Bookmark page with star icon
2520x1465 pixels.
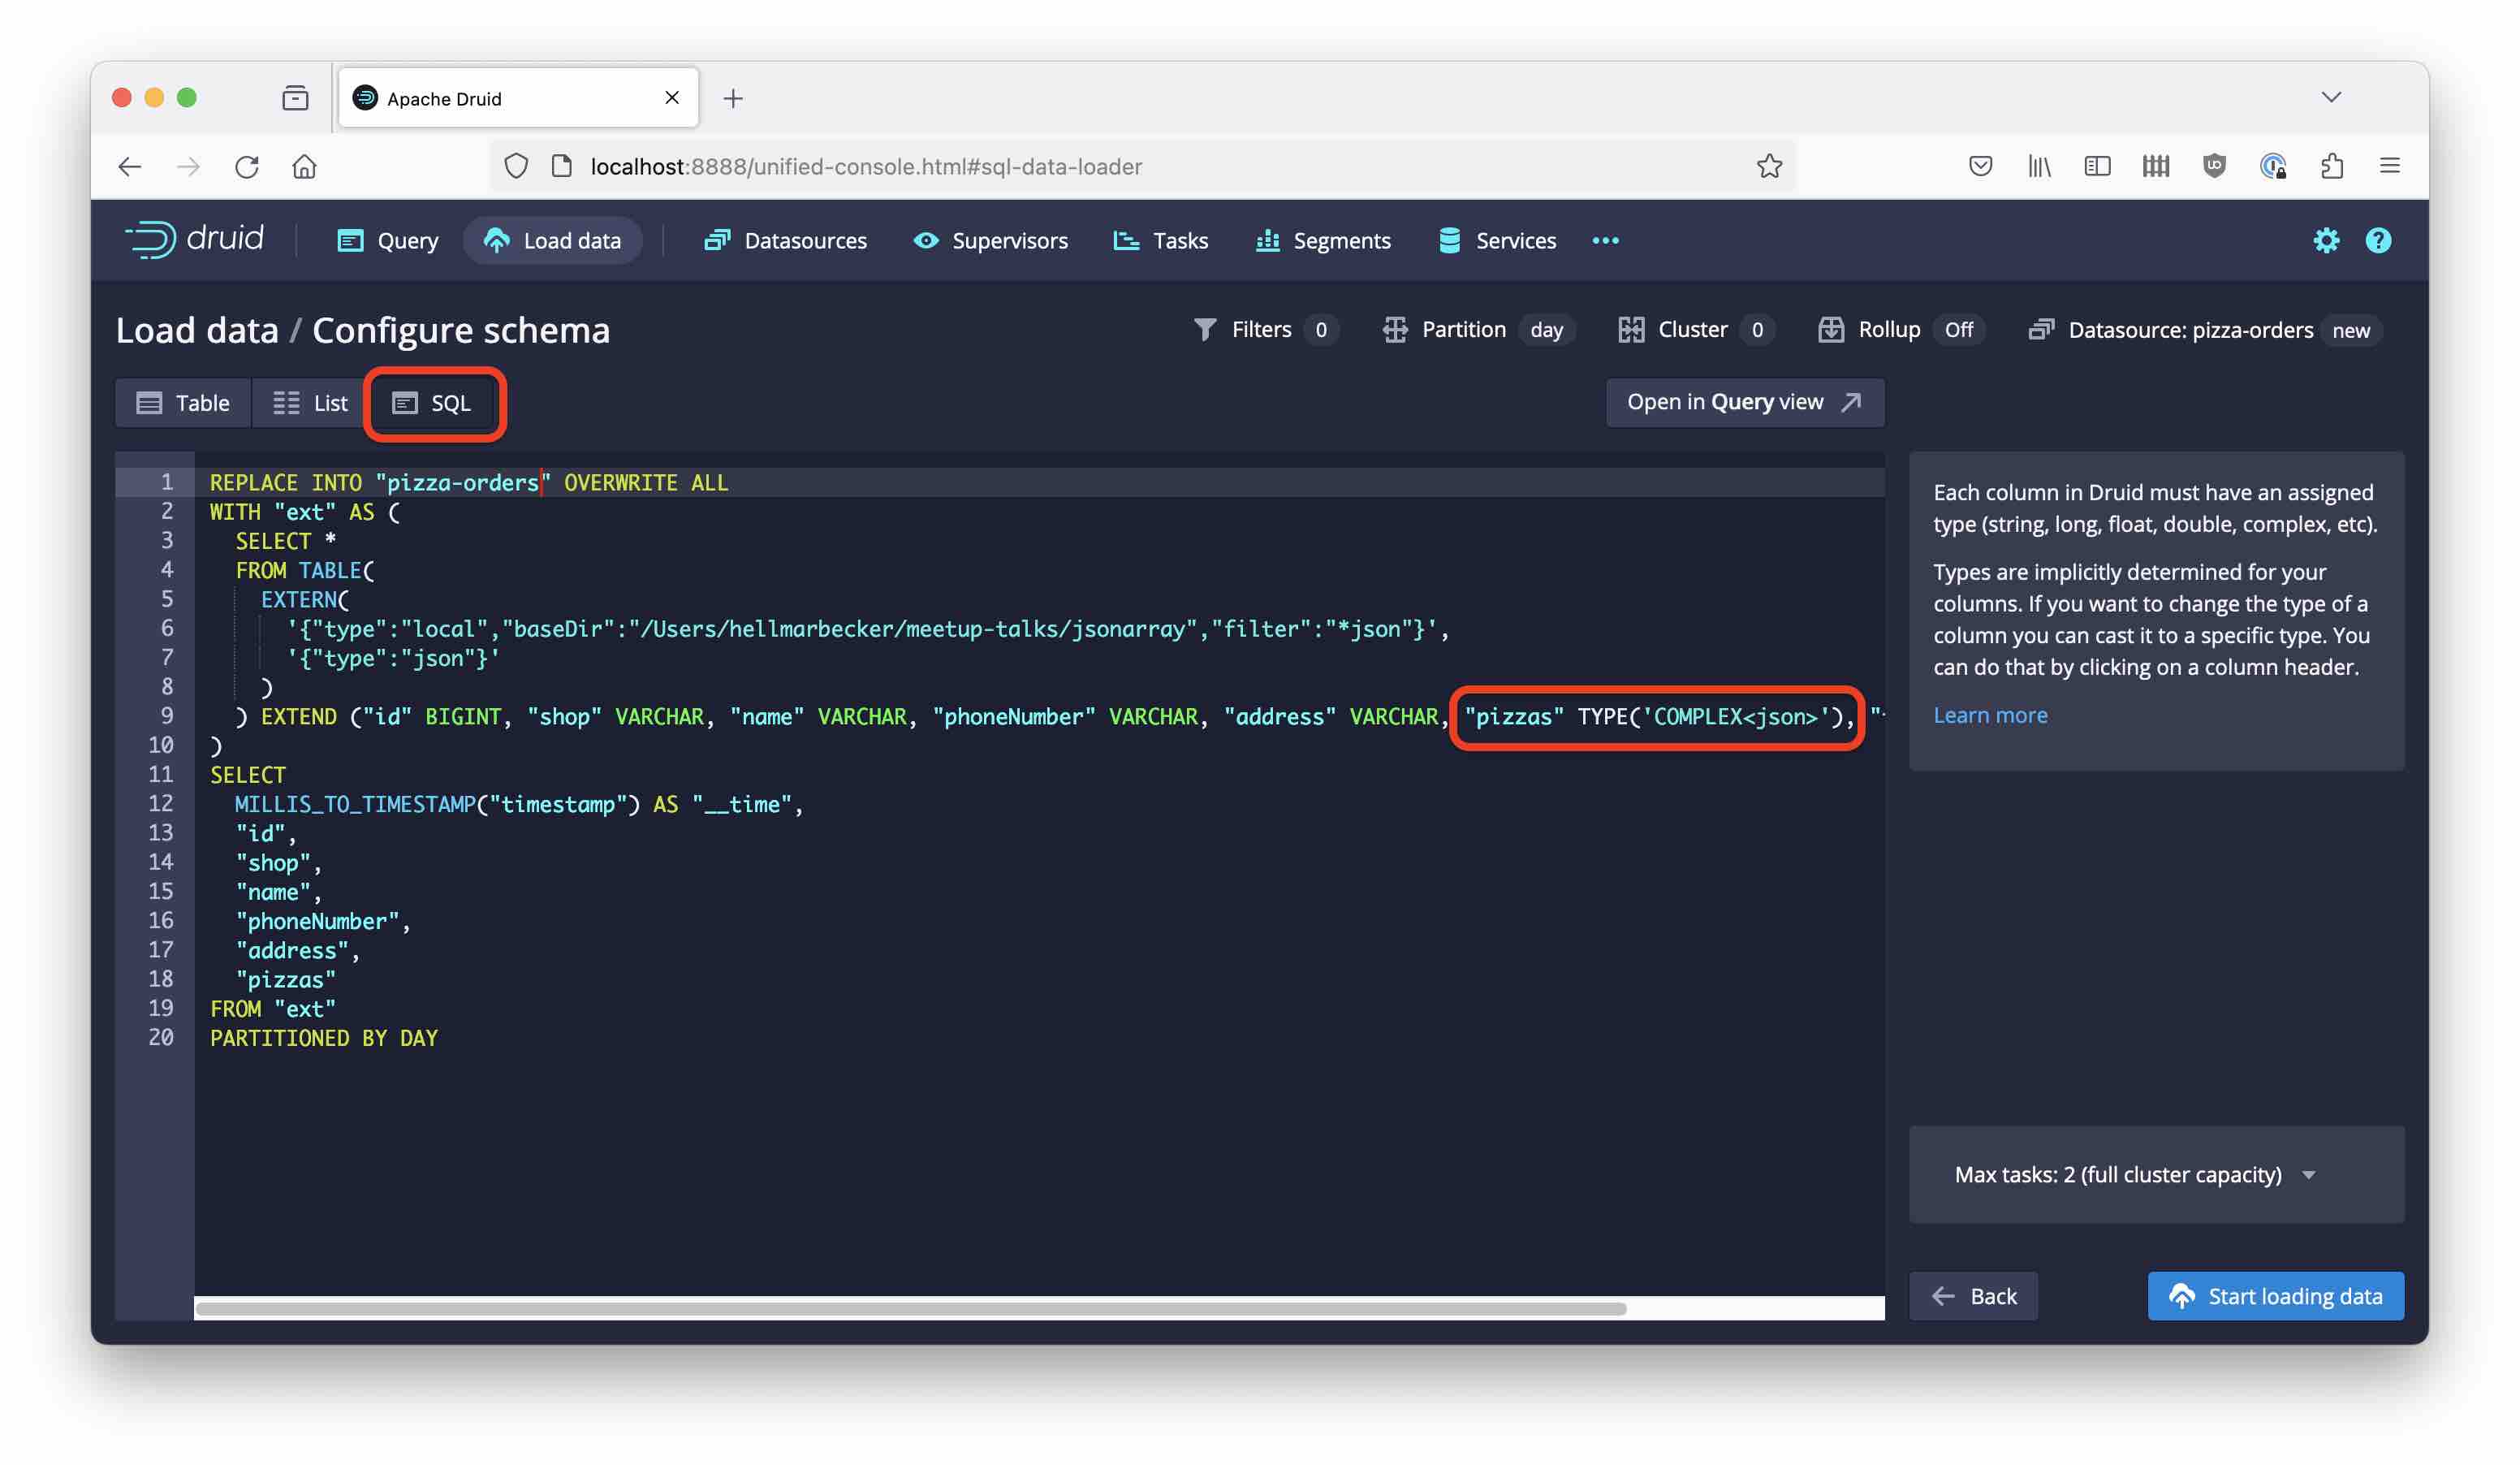[1769, 166]
